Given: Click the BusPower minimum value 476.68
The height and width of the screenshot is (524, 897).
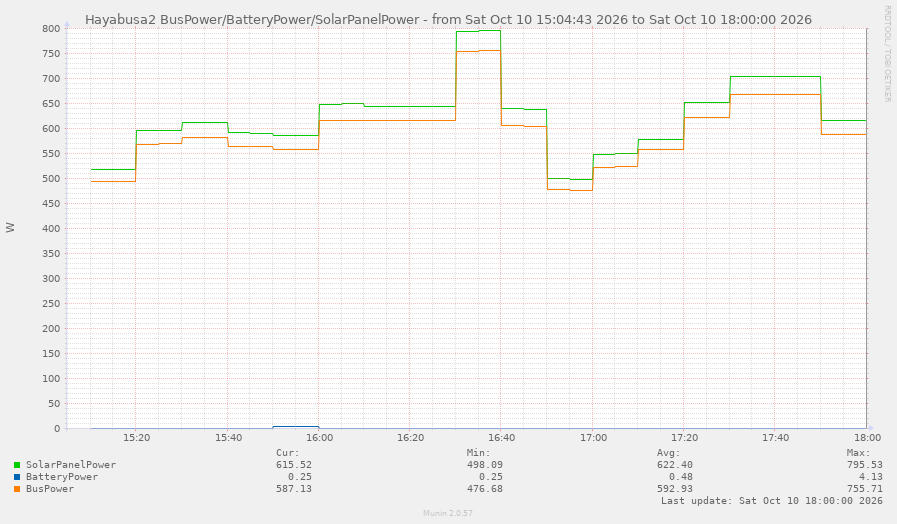Looking at the screenshot, I should 485,489.
